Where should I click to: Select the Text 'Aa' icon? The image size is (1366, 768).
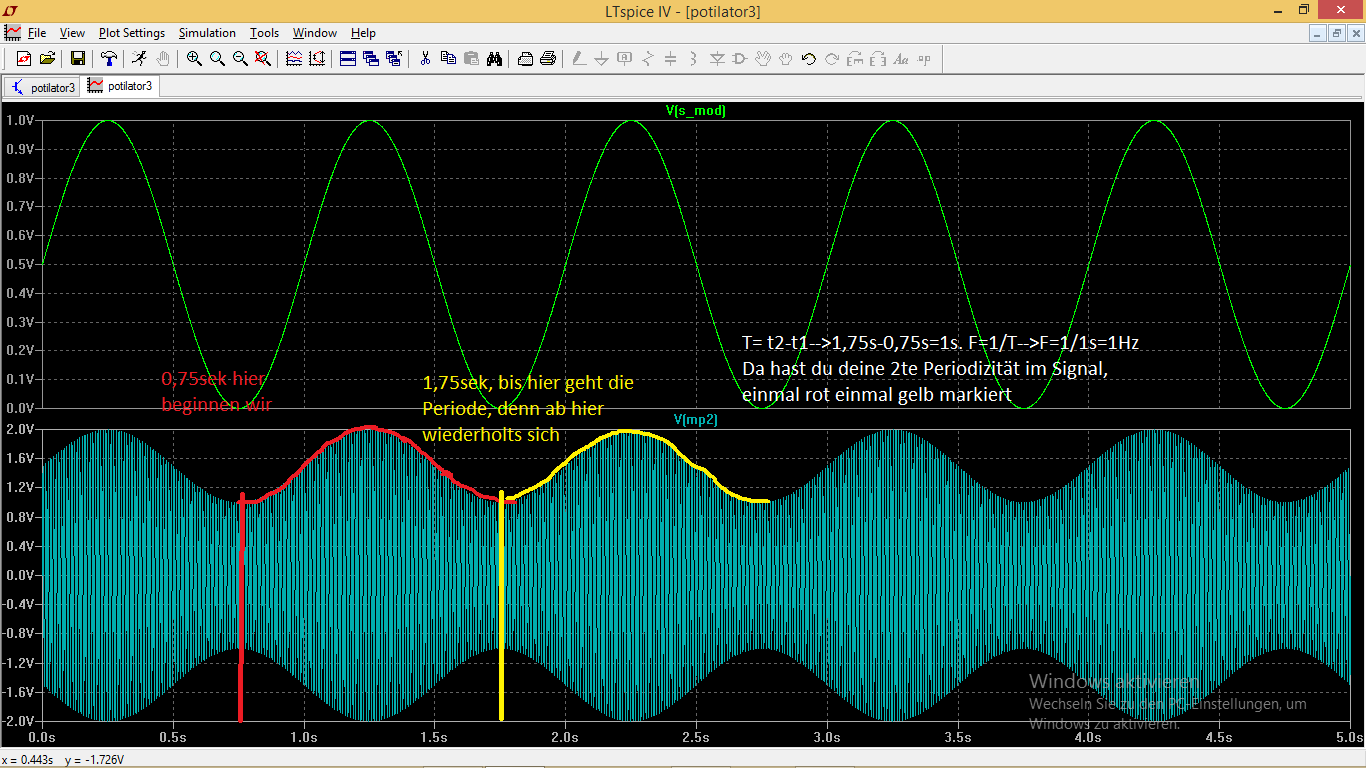click(901, 59)
